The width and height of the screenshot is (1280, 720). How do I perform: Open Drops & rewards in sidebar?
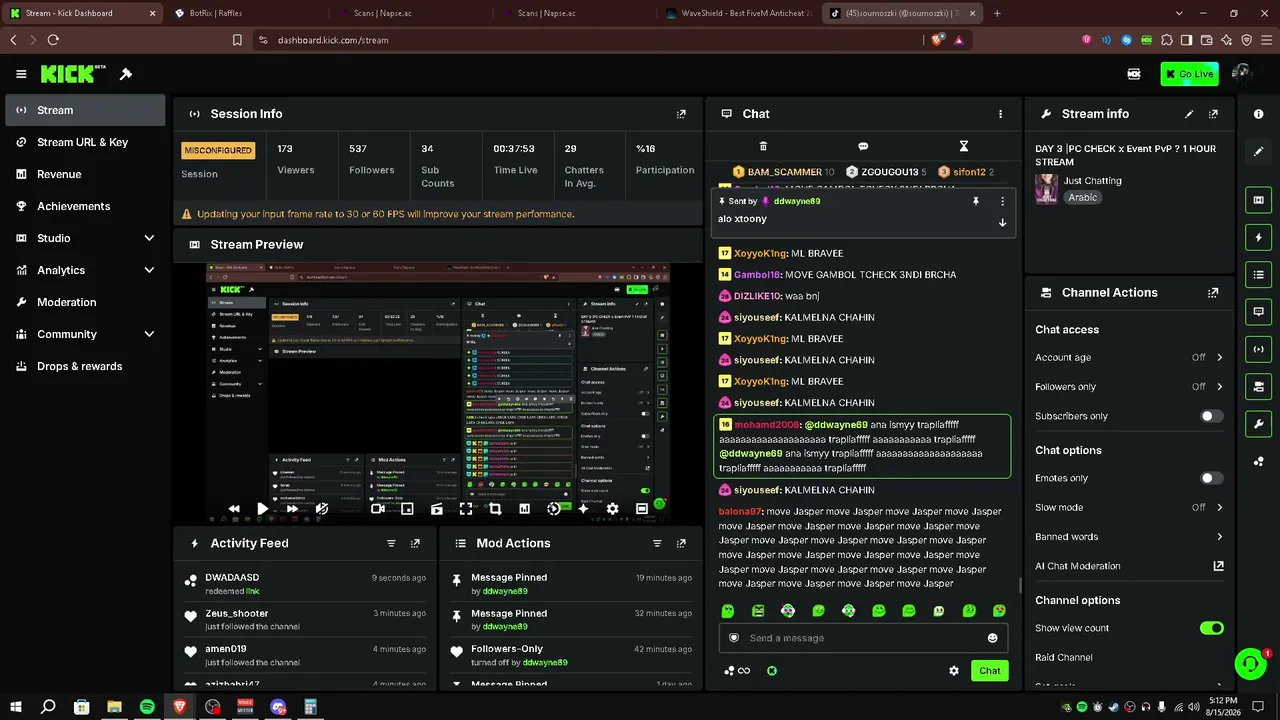[85, 366]
